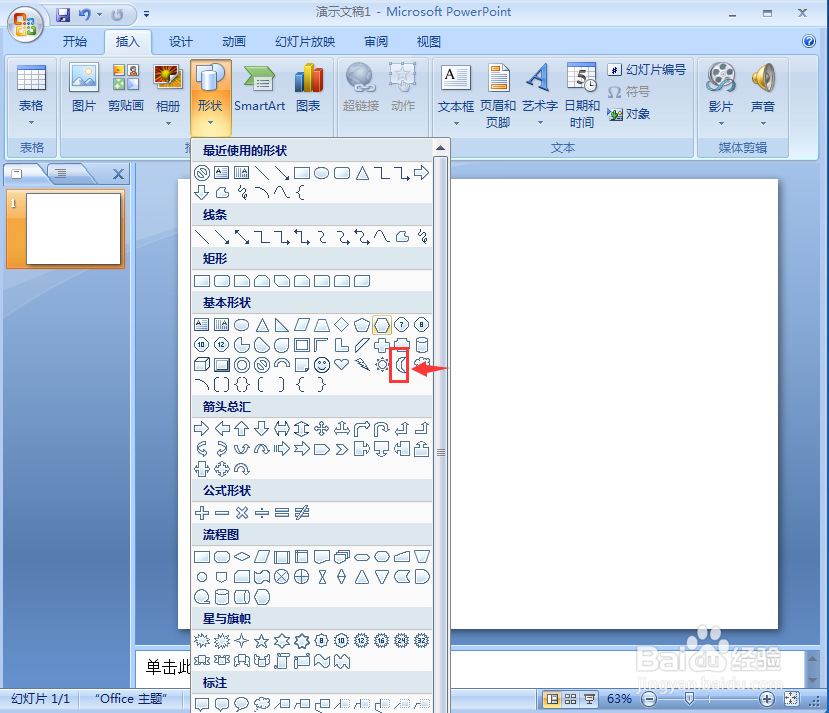Choose the 5-point star shape
The height and width of the screenshot is (713, 829).
[262, 641]
